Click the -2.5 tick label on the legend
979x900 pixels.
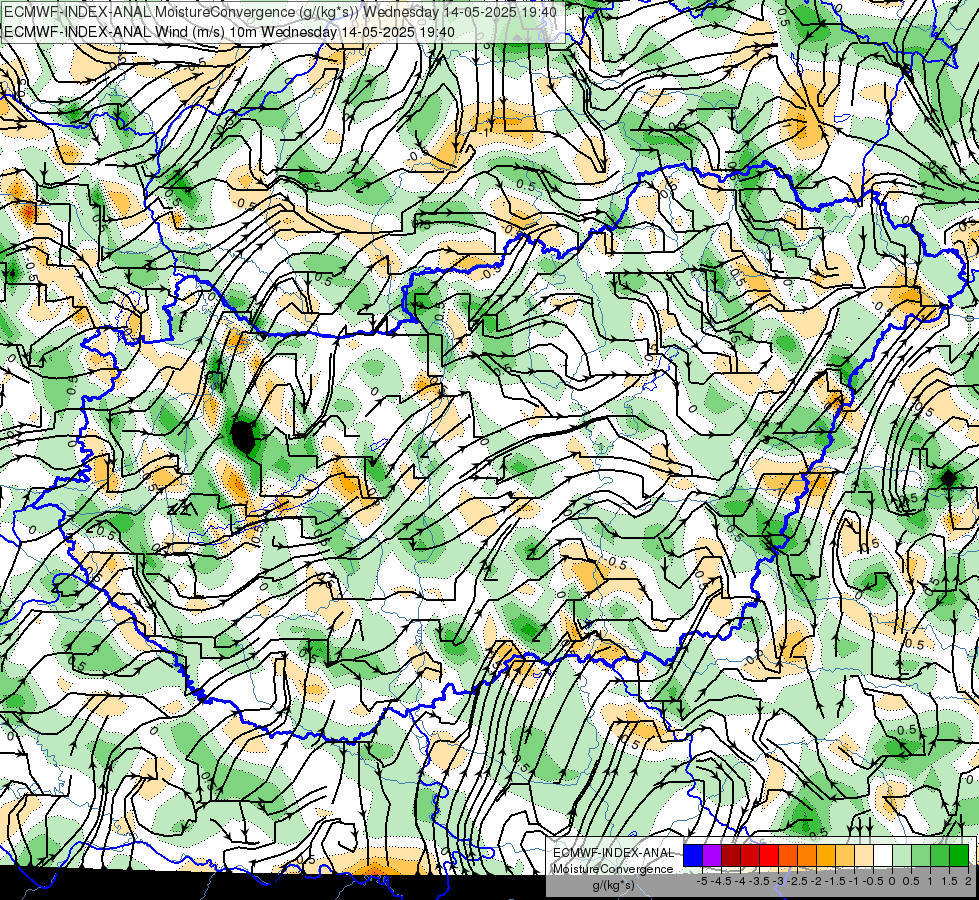[797, 881]
